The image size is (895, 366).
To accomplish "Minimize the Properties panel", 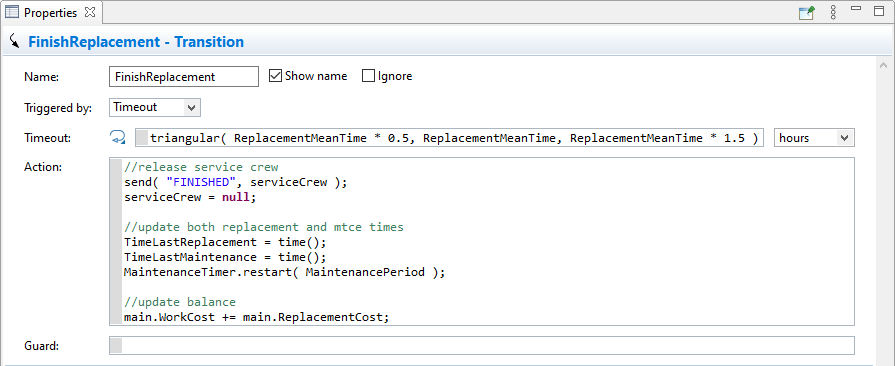I will click(x=856, y=9).
